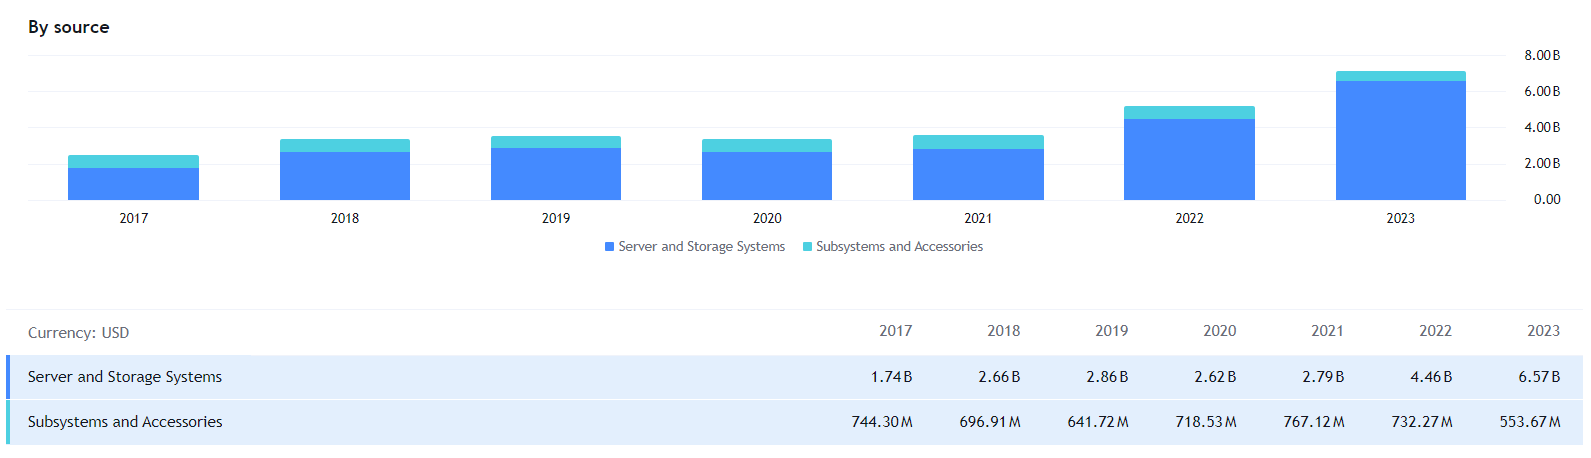Toggle Server and Storage Systems legend label

(x=701, y=247)
